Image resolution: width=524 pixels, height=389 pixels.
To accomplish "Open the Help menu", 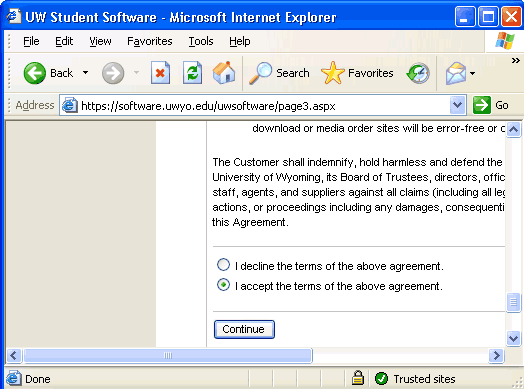I will point(240,41).
